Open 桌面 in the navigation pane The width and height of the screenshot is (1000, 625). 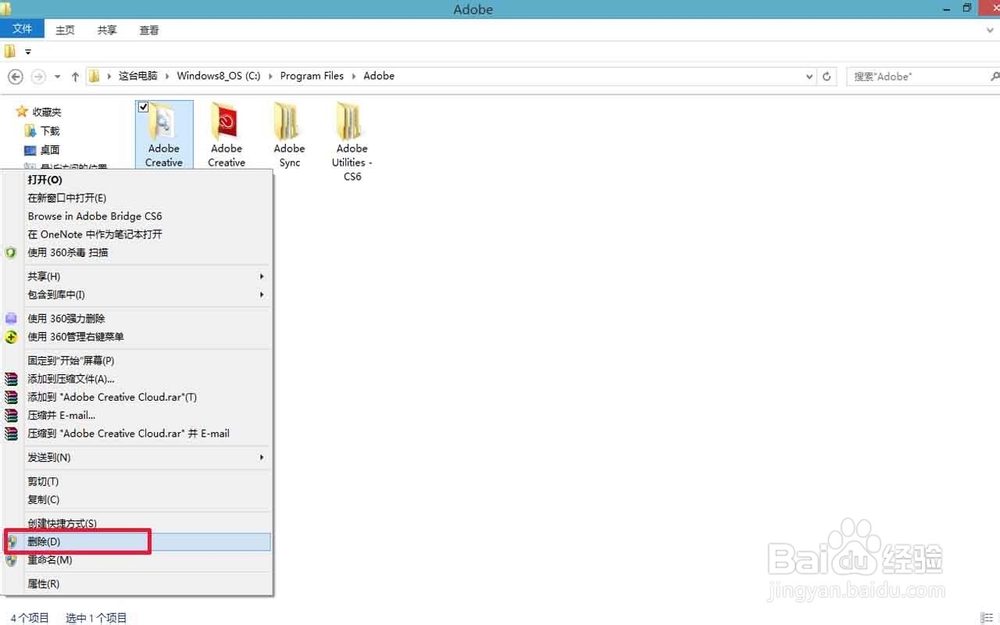[x=50, y=150]
